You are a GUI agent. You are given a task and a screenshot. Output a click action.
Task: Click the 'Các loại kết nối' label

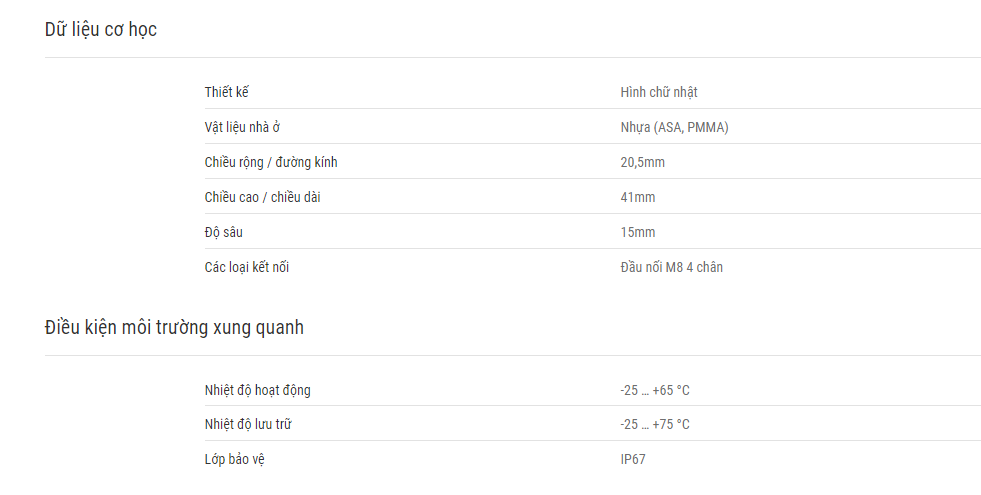(247, 267)
